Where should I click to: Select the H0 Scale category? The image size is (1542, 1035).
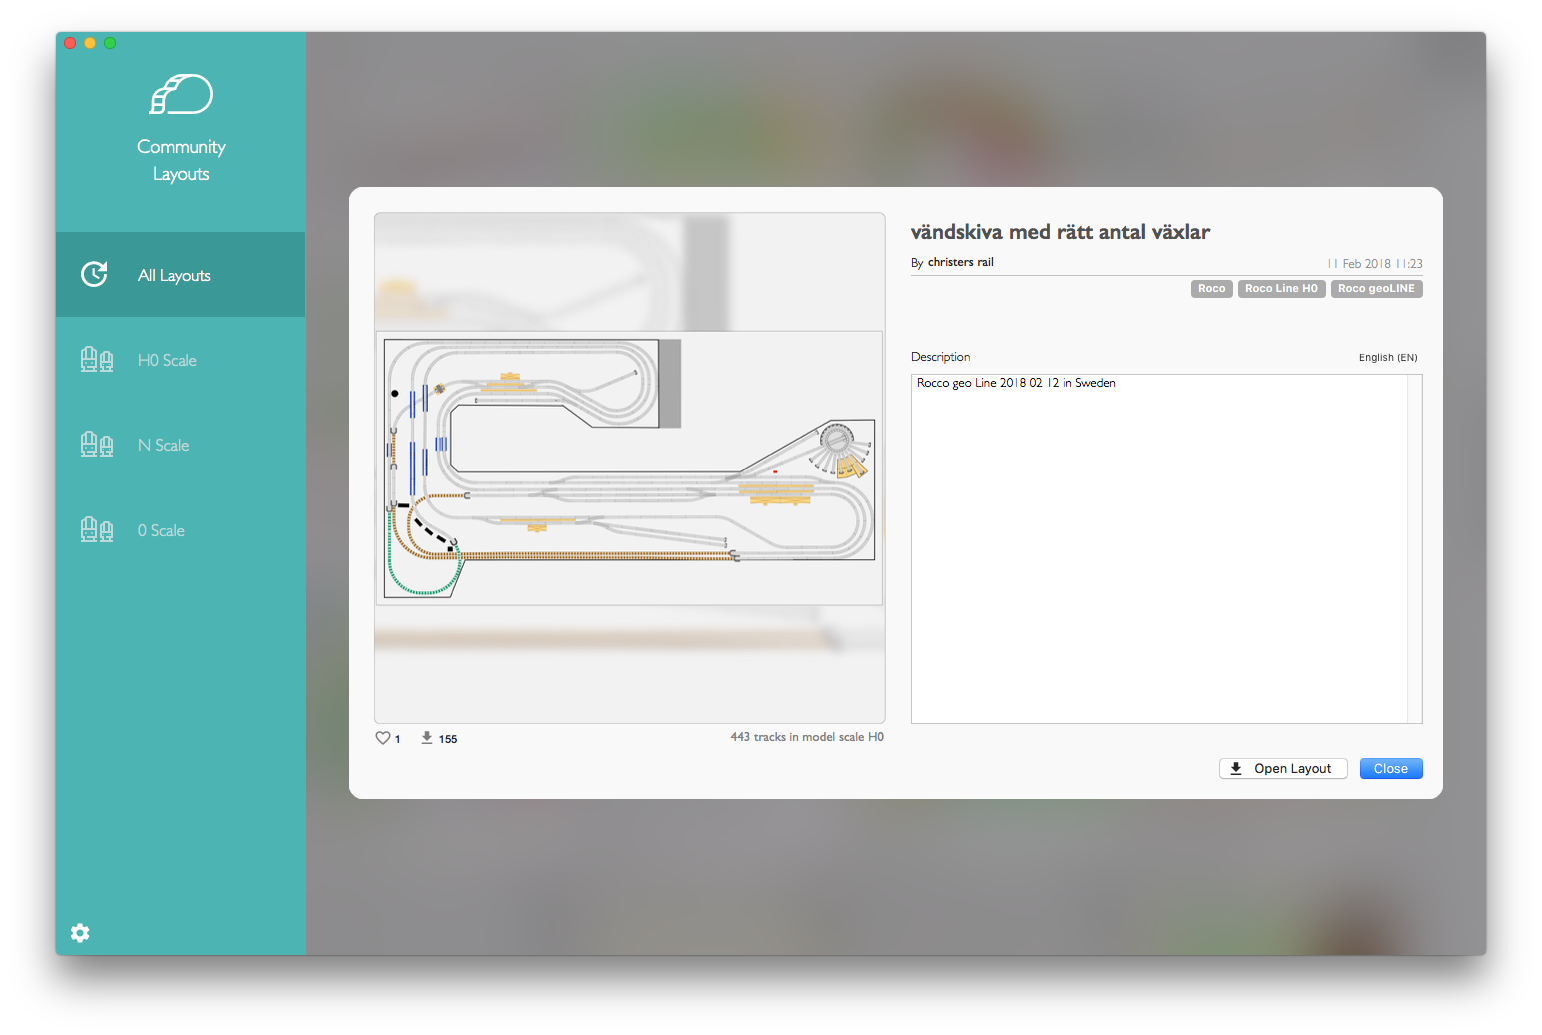tap(180, 360)
